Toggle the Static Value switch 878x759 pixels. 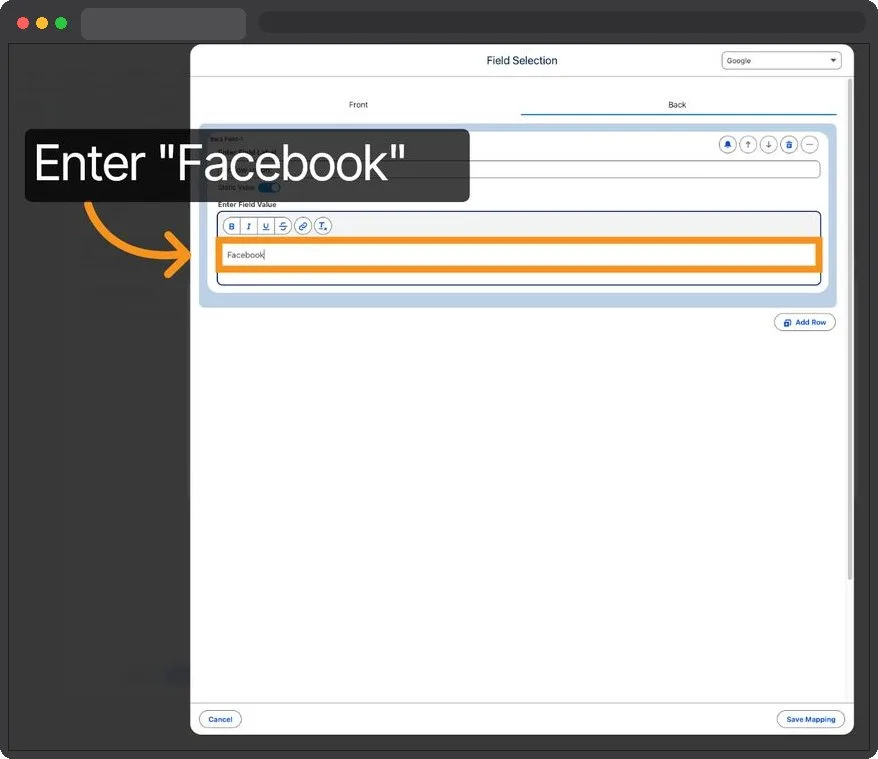click(269, 187)
